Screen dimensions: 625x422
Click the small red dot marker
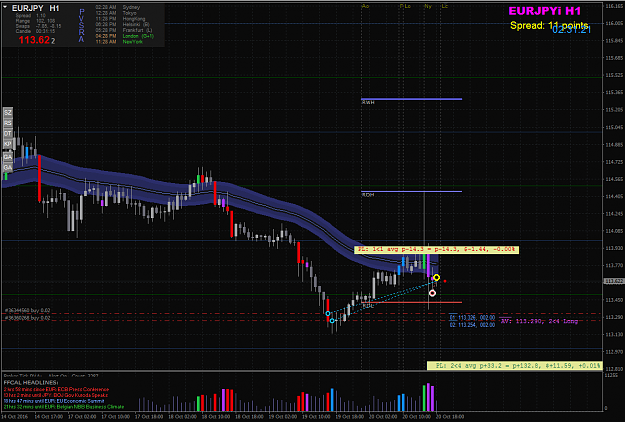click(x=445, y=281)
